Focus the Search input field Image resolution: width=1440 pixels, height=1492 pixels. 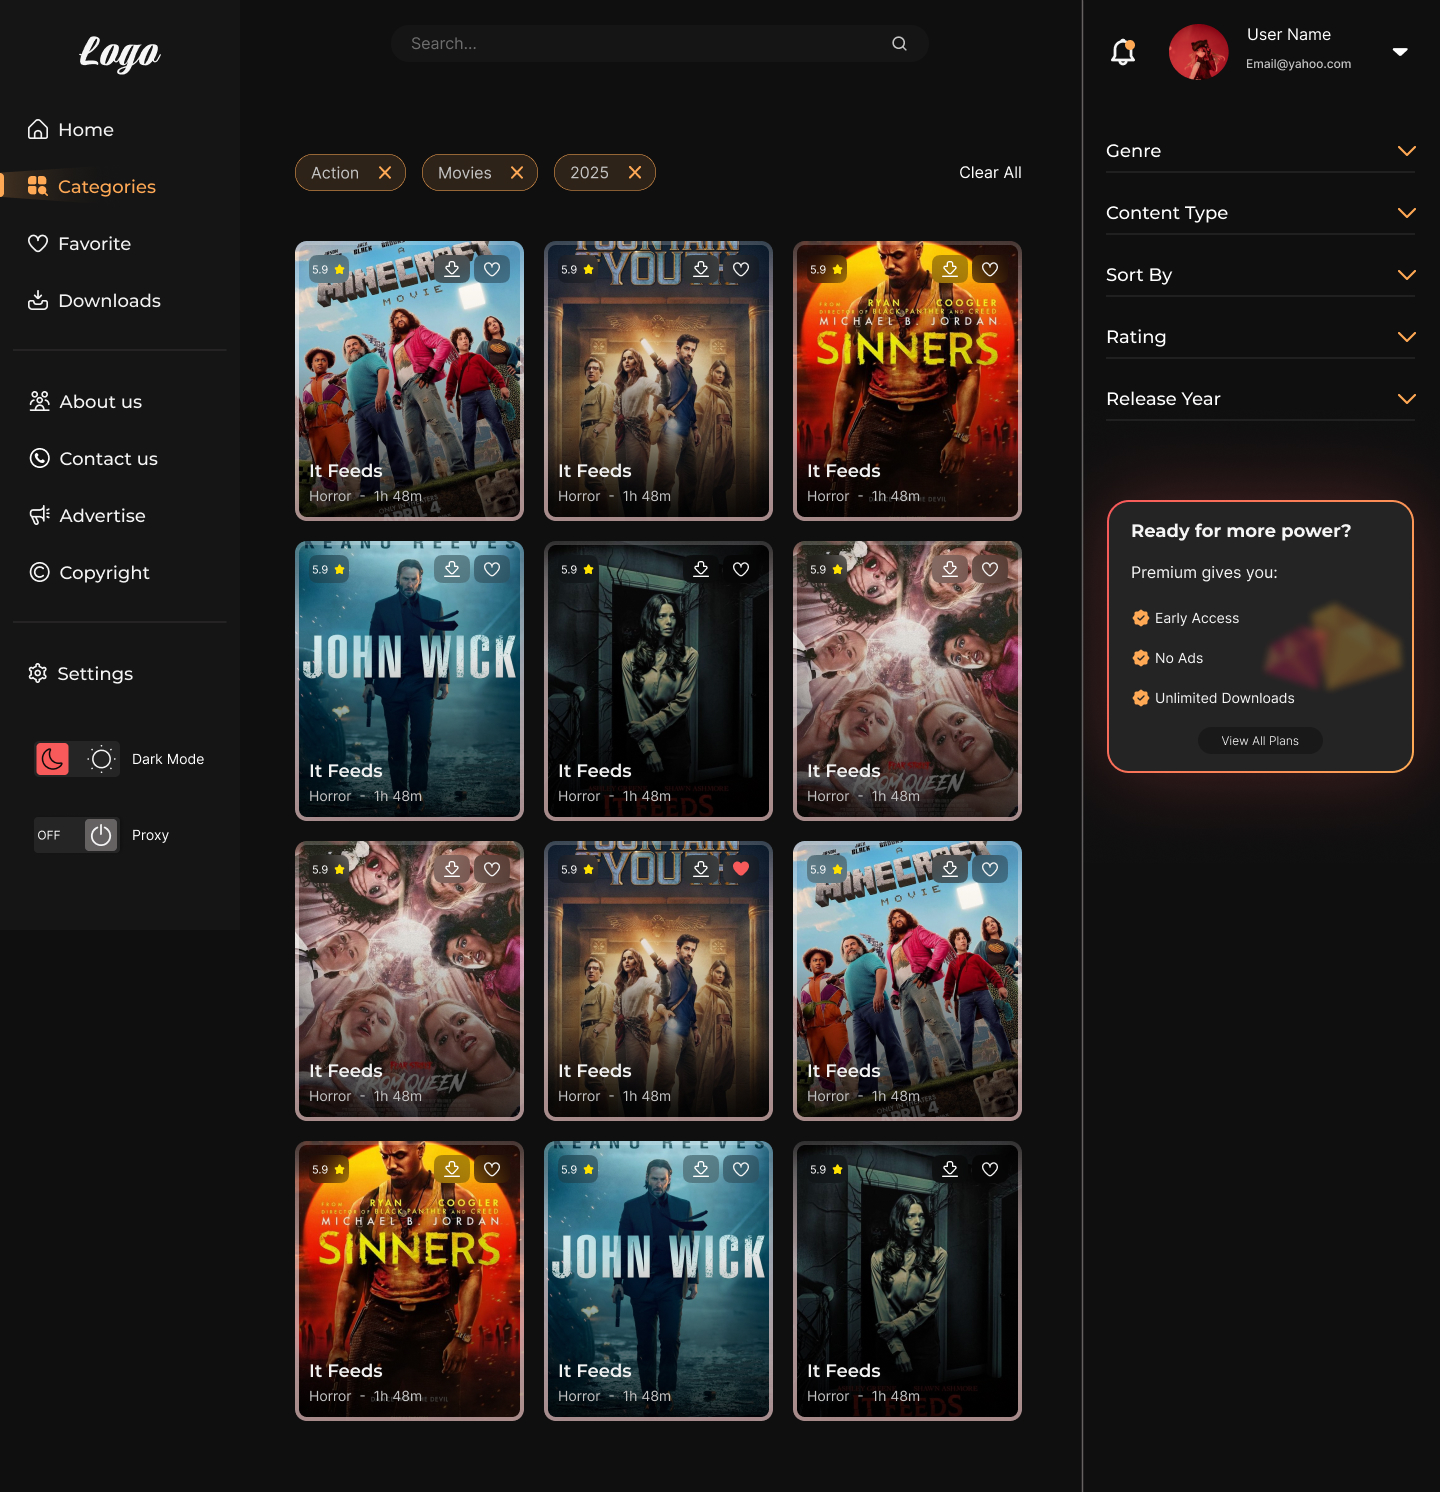point(660,44)
